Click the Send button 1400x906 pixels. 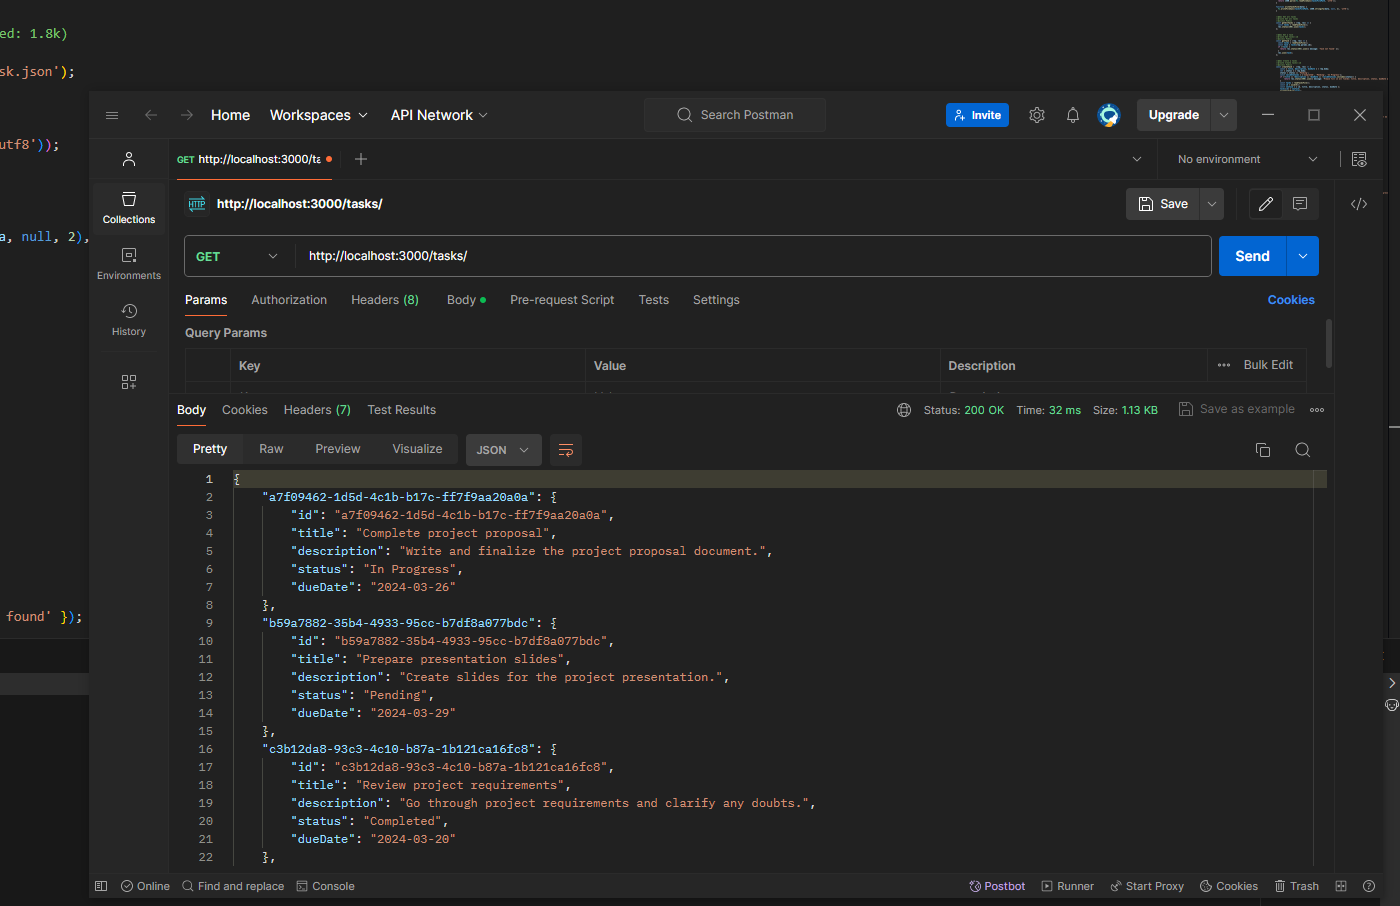tap(1252, 256)
